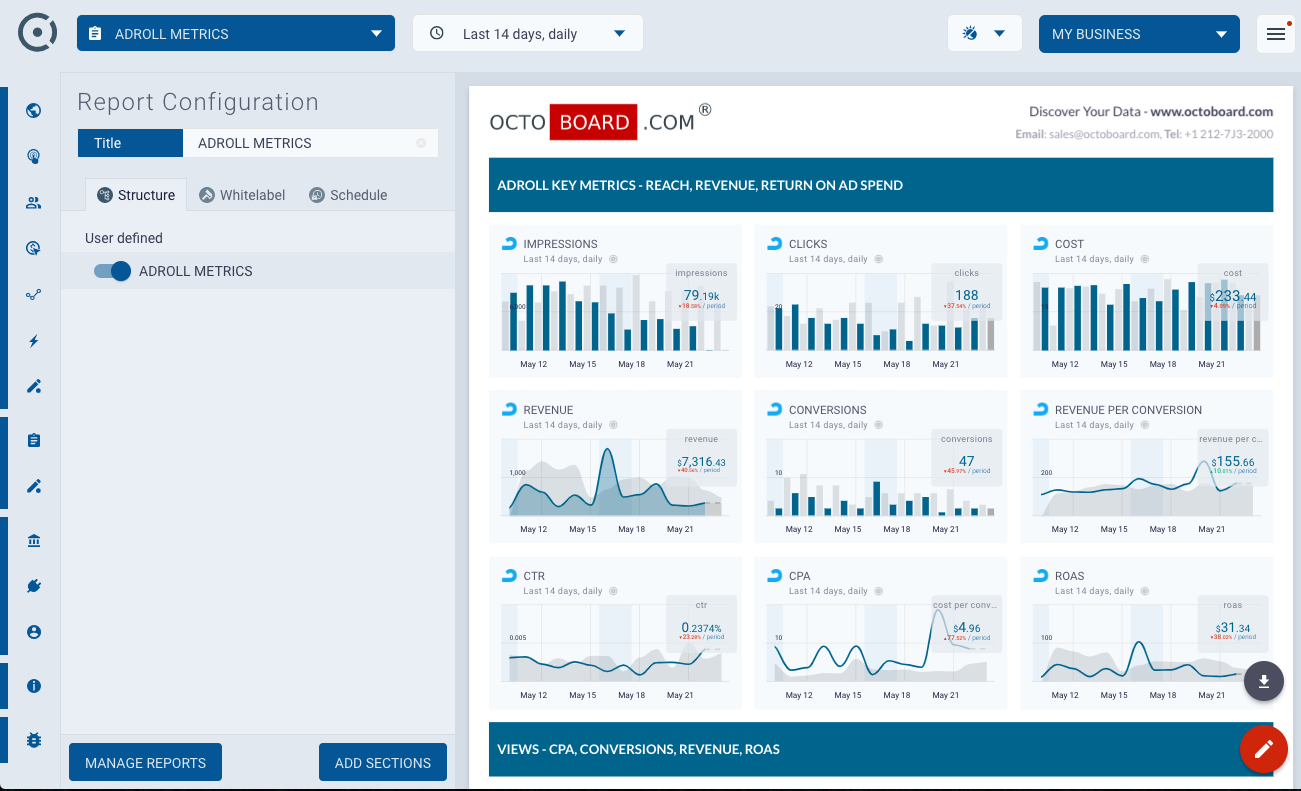Viewport: 1301px width, 791px height.
Task: Click the REVENUE widget title
Action: pos(548,410)
